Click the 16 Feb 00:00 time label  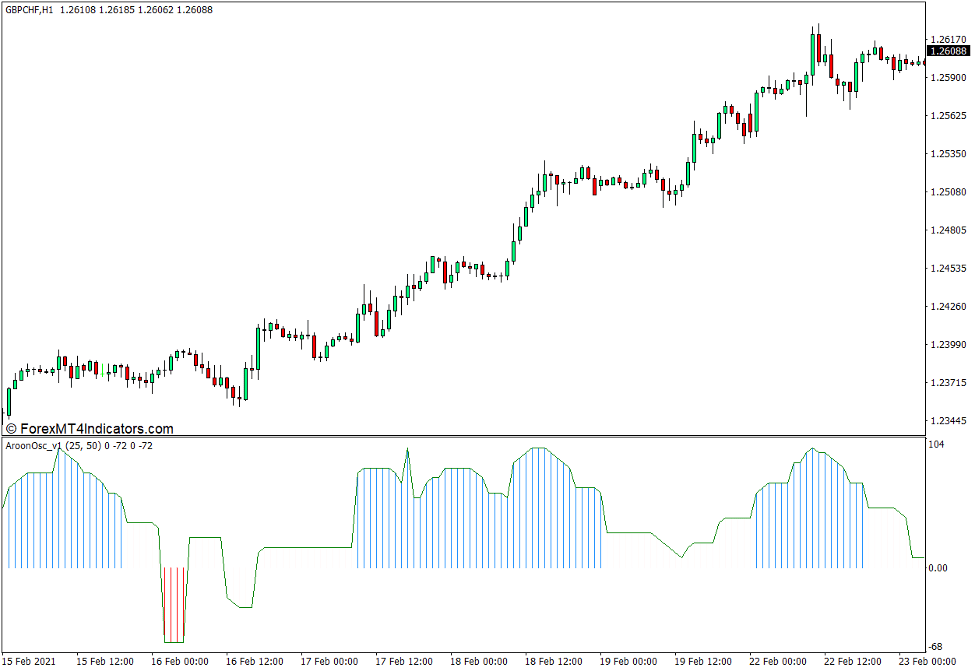click(x=180, y=662)
